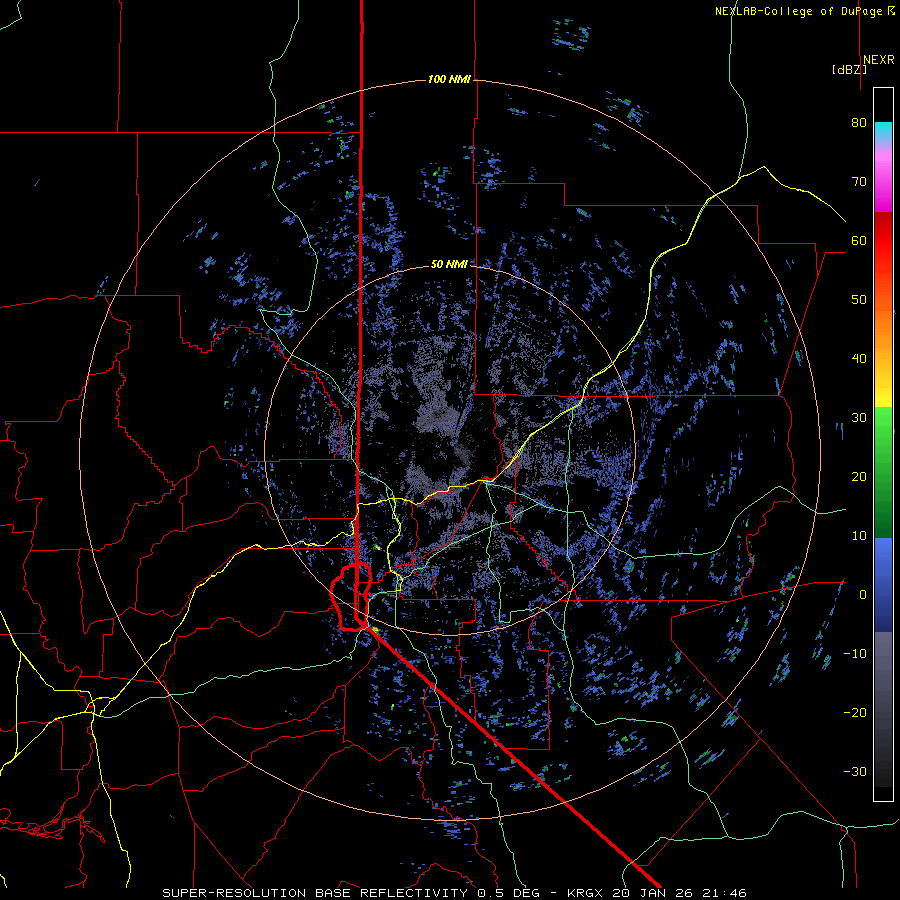
Task: Click the [dBZ] units label
Action: [x=849, y=70]
